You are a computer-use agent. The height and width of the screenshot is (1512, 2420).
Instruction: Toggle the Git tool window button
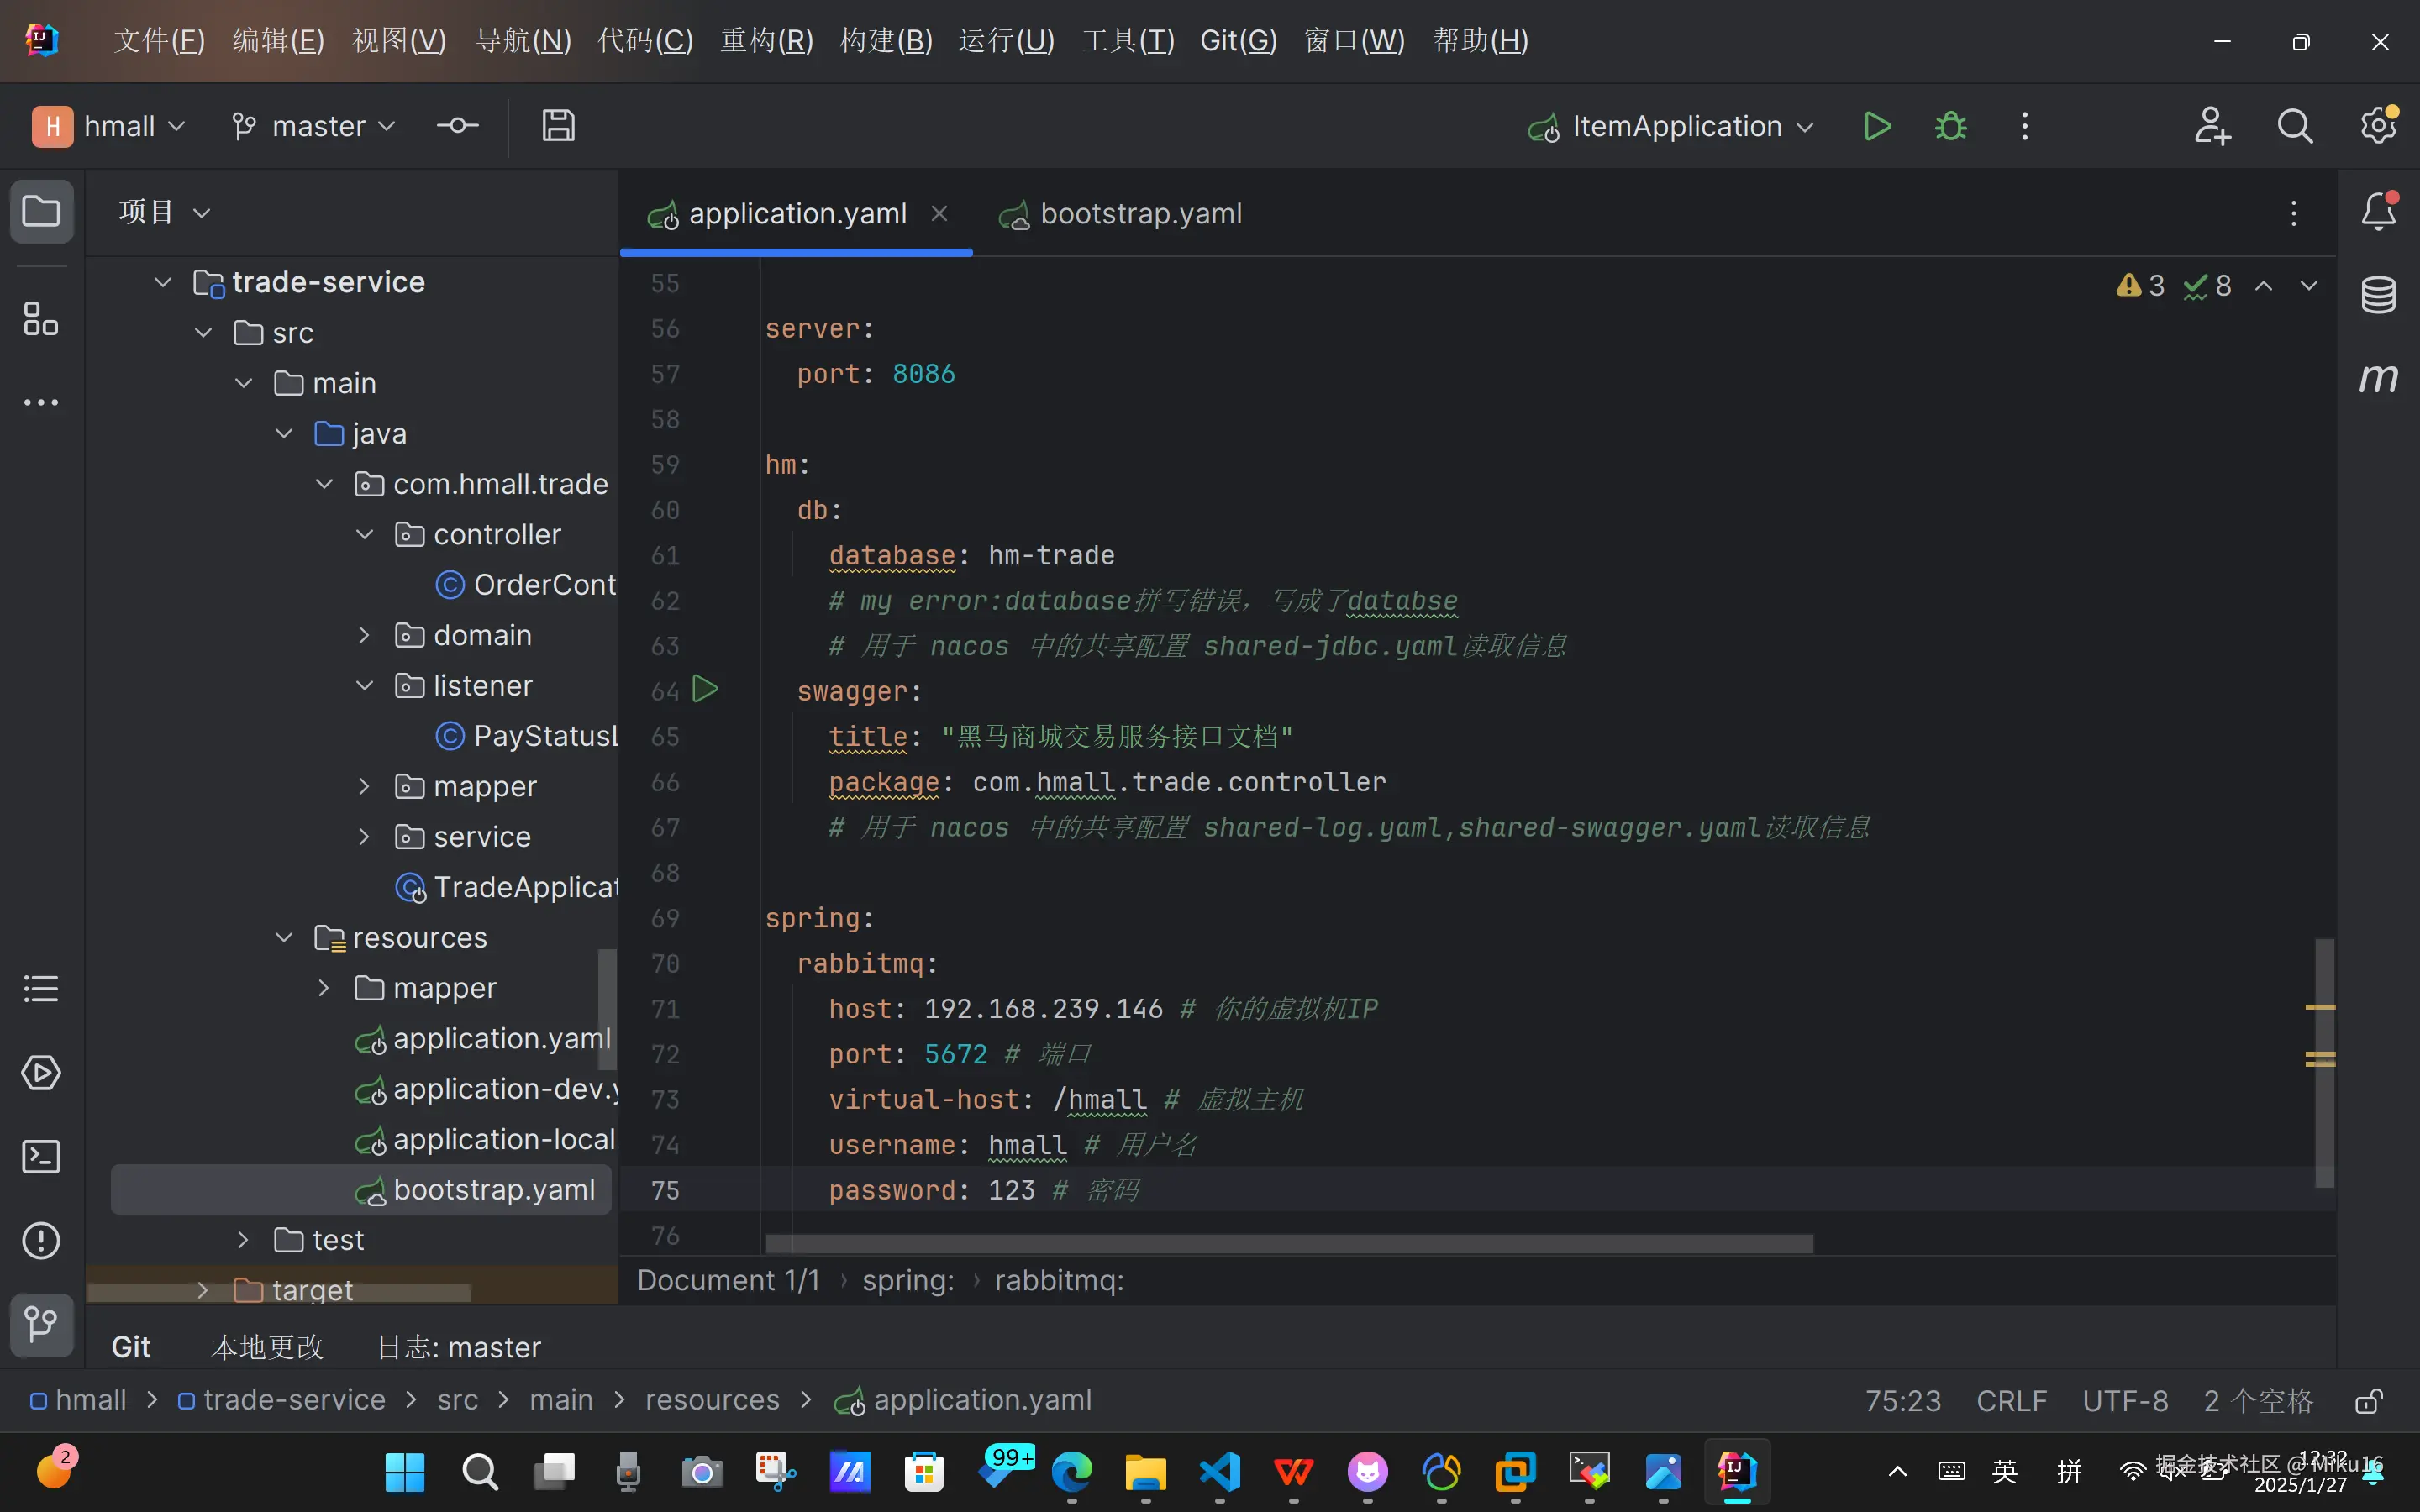click(x=41, y=1325)
